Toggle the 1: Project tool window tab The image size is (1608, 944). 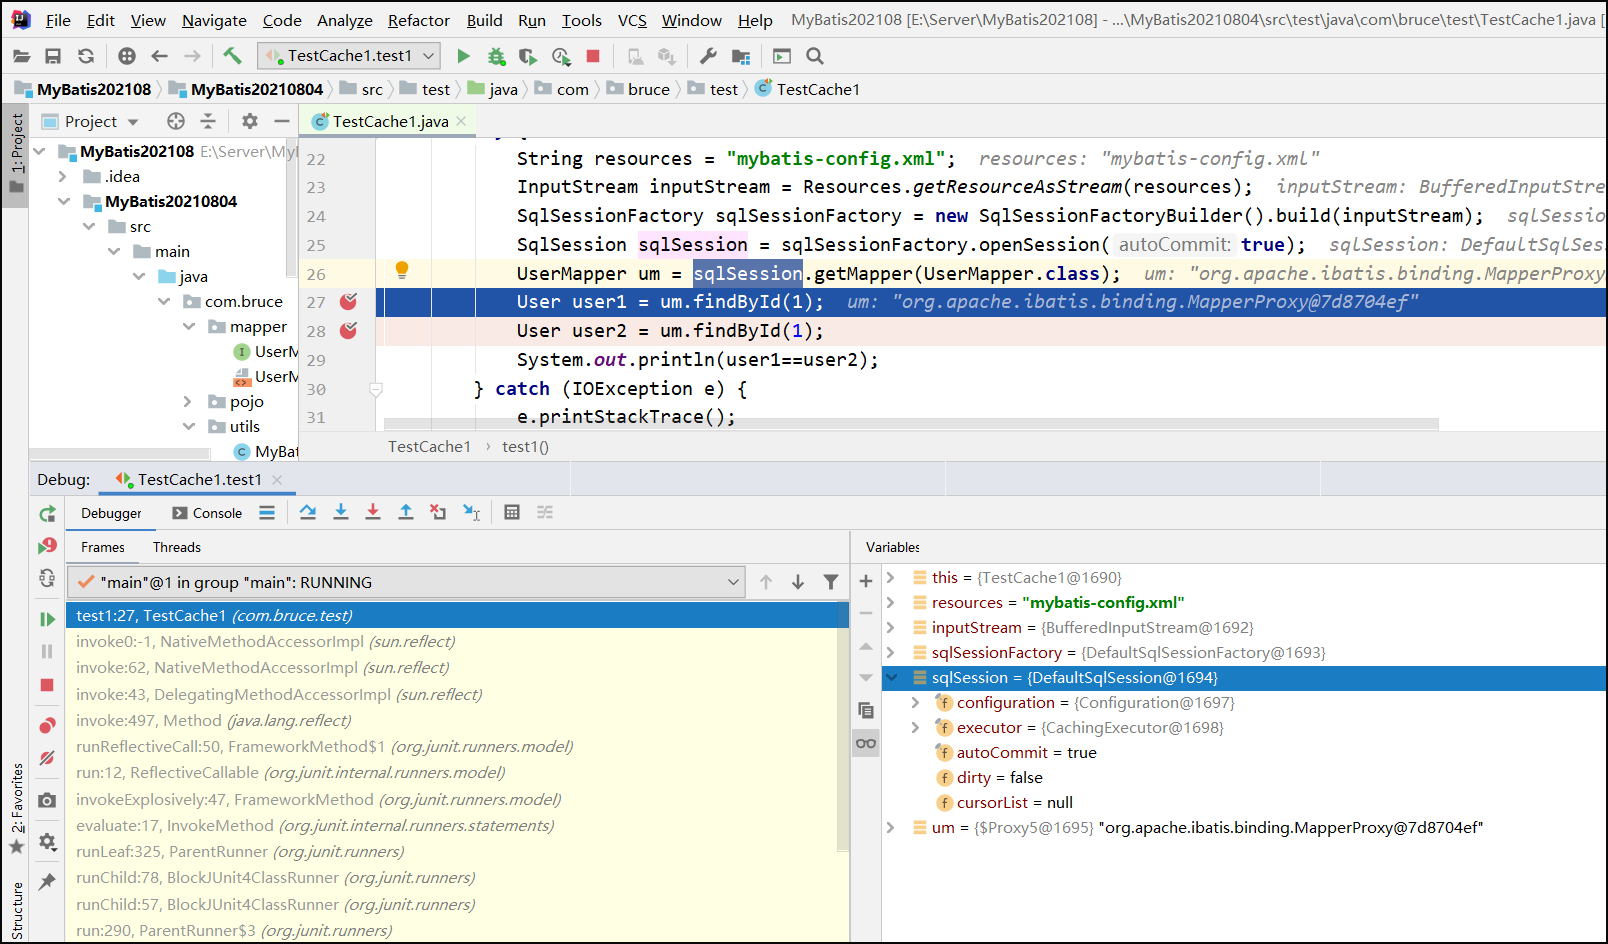point(17,155)
